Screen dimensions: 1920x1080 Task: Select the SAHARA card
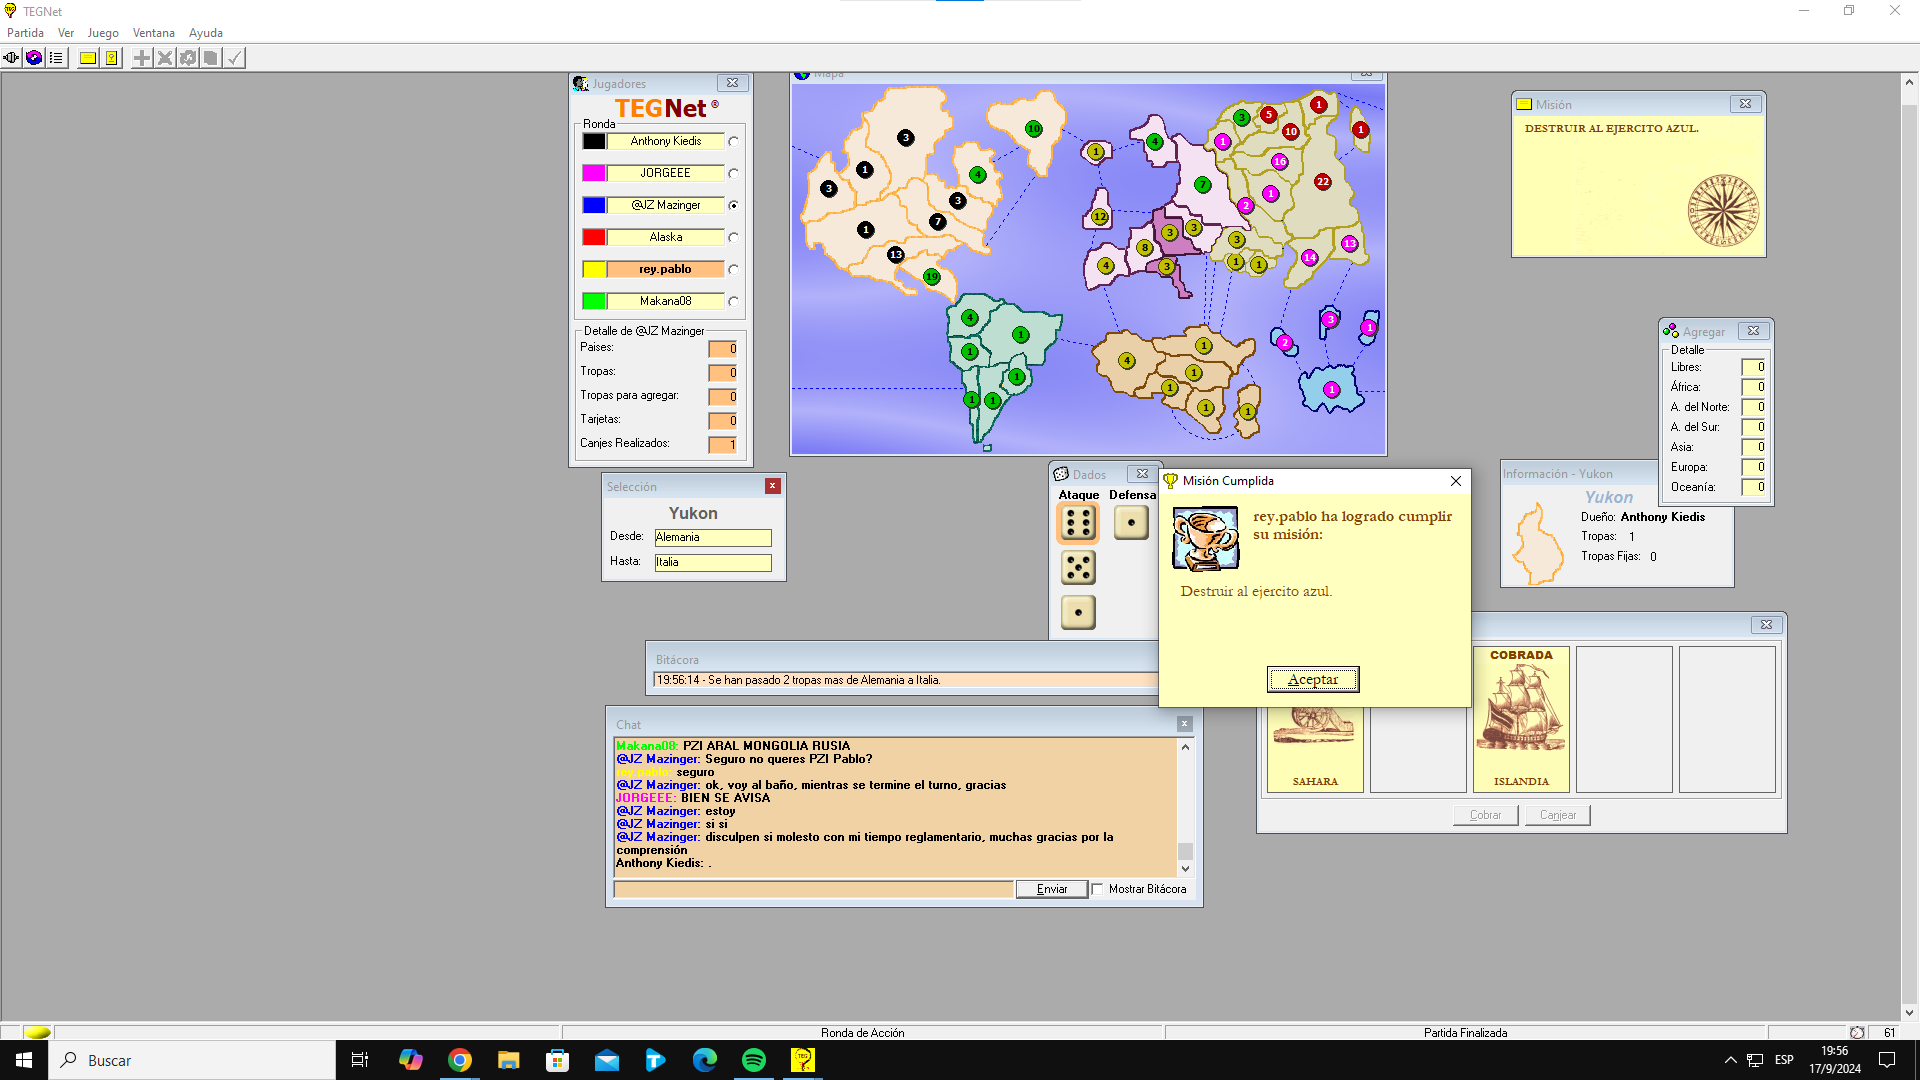click(x=1315, y=749)
